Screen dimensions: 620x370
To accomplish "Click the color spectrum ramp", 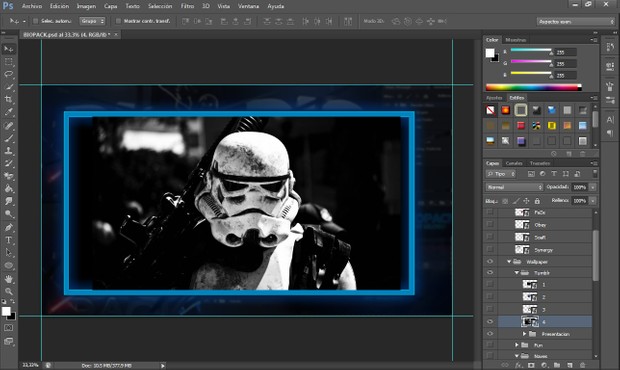I will 533,87.
